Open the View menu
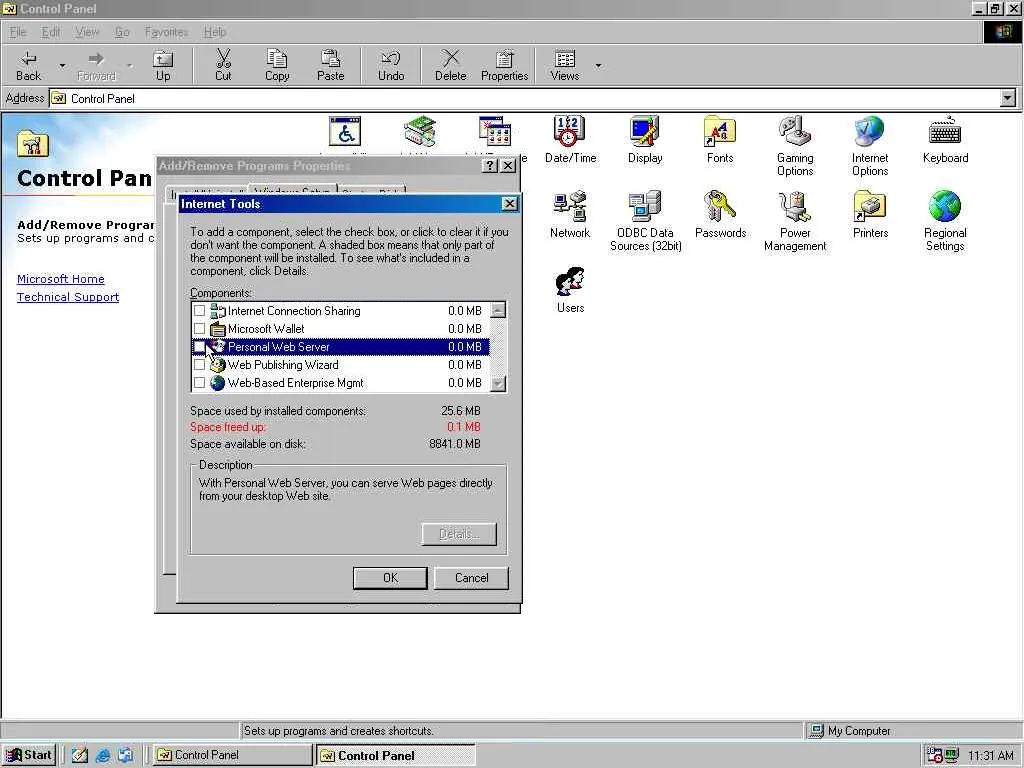Viewport: 1024px width, 768px height. (x=87, y=31)
